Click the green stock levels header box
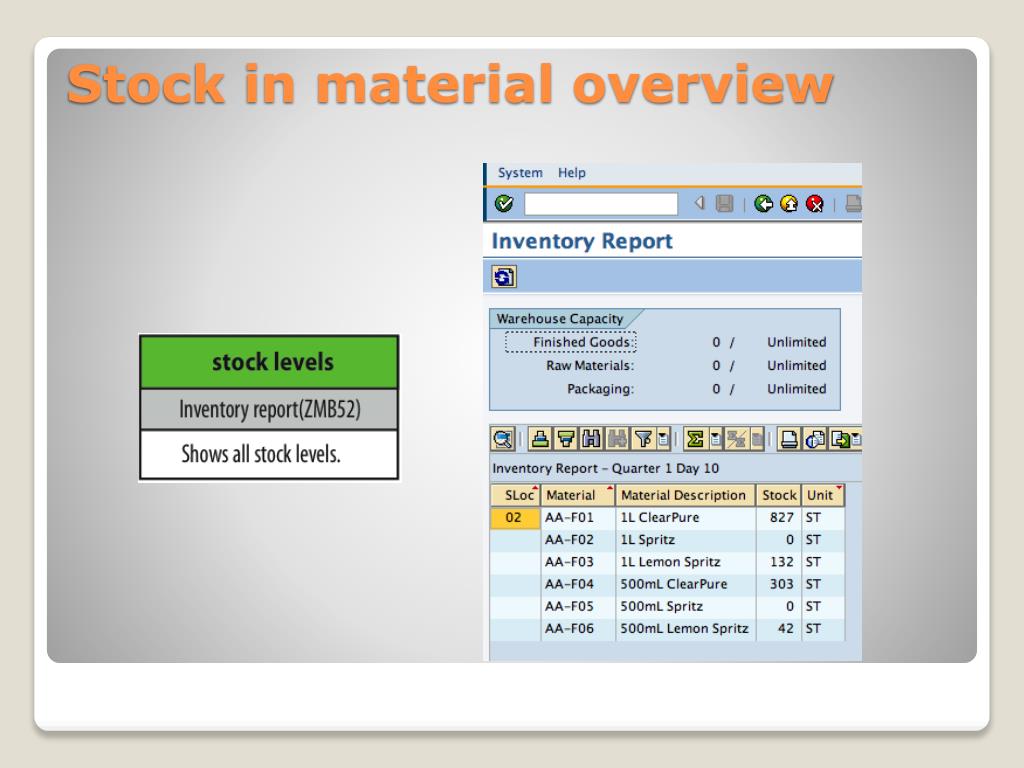Viewport: 1024px width, 768px height. click(269, 362)
